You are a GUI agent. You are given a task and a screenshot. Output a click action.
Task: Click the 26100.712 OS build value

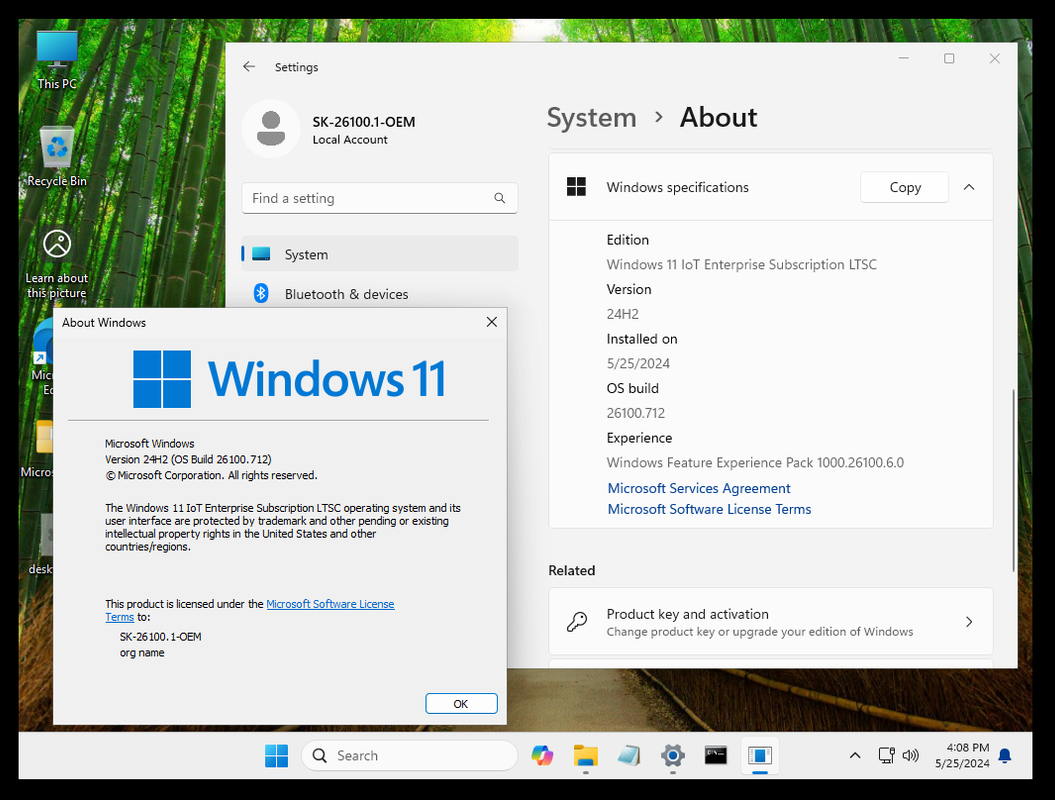636,413
